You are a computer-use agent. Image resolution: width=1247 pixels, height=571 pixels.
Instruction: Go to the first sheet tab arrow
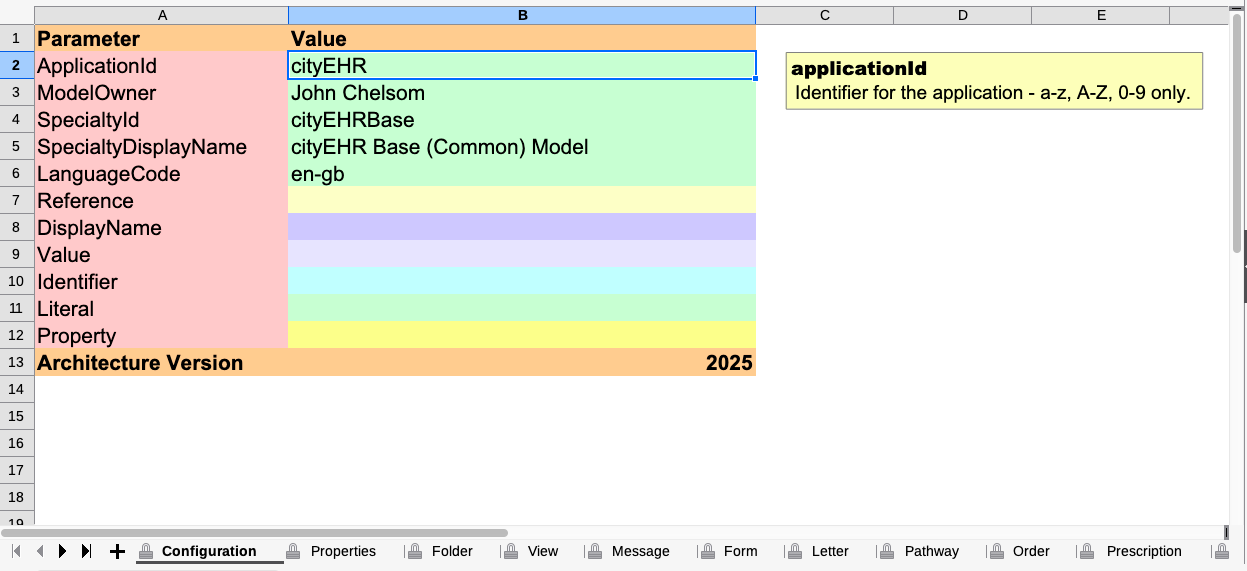pyautogui.click(x=16, y=551)
